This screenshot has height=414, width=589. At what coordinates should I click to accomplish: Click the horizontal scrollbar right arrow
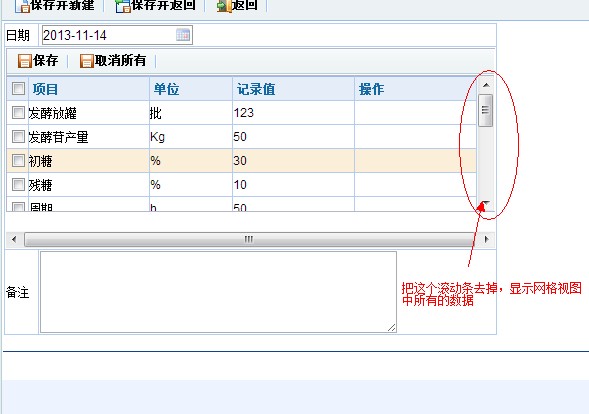[x=487, y=239]
